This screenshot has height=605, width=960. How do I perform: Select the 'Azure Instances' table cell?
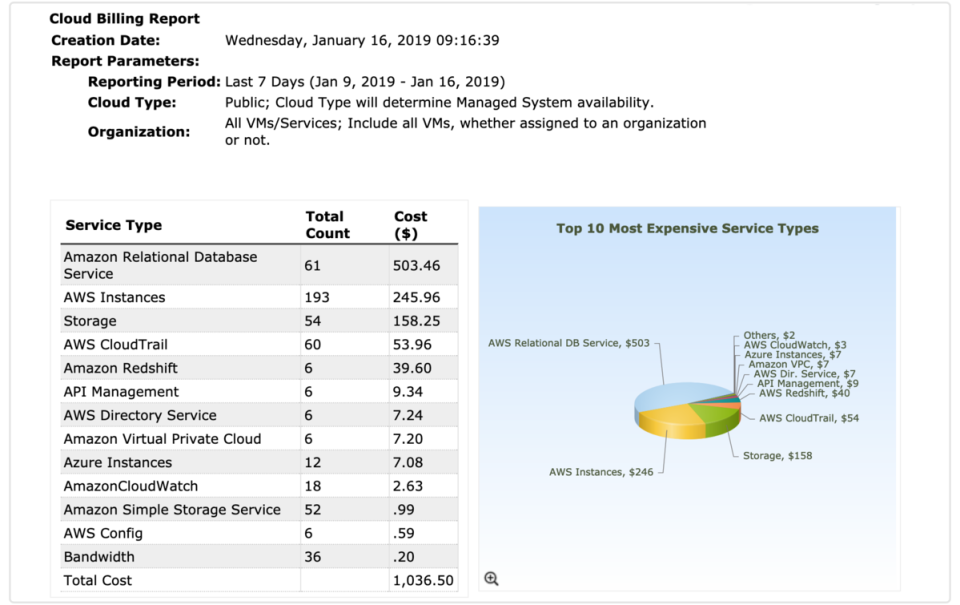pyautogui.click(x=118, y=462)
